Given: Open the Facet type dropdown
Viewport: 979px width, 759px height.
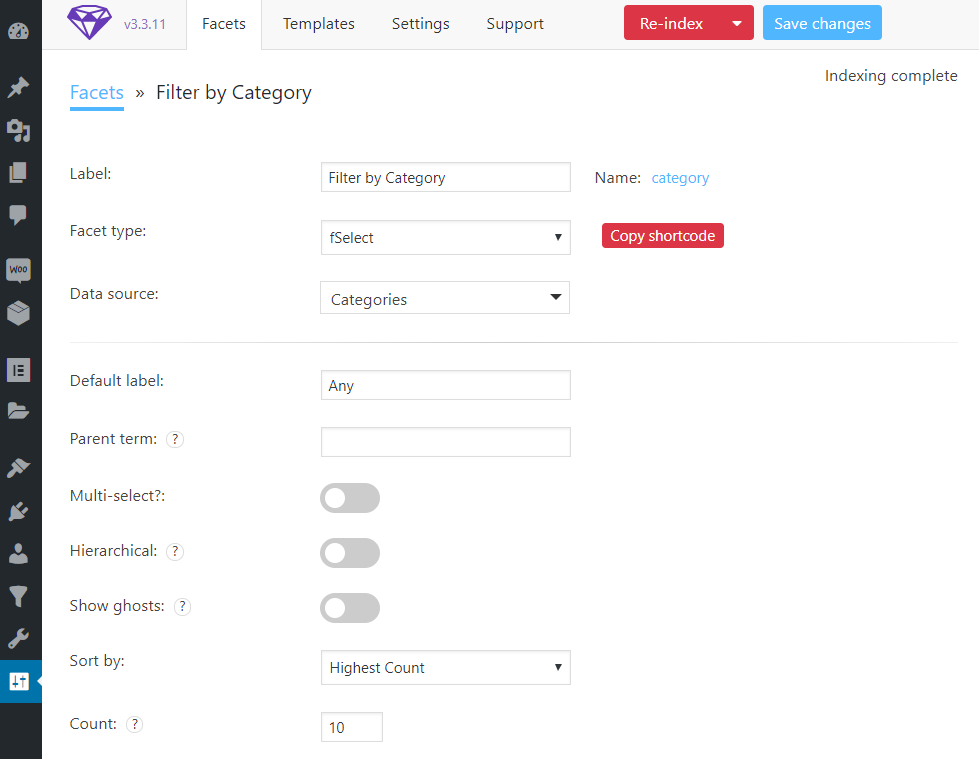Looking at the screenshot, I should 445,238.
